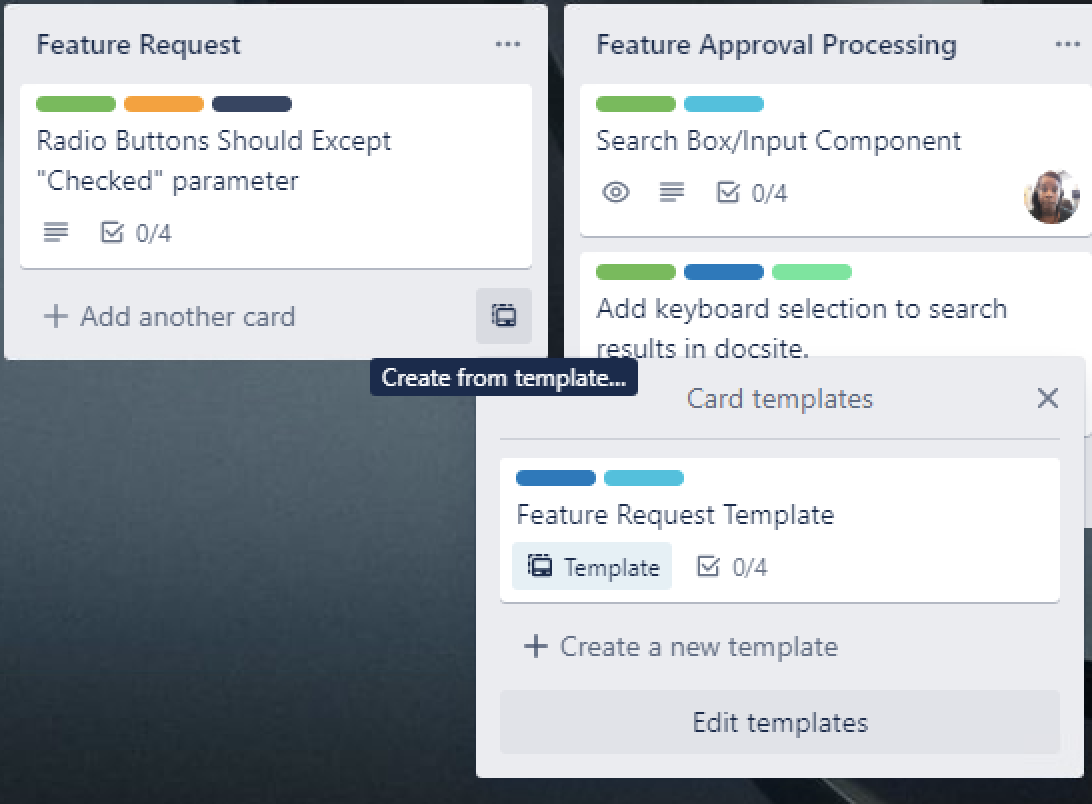The image size is (1092, 804).
Task: Close the Card templates popup
Action: (1047, 398)
